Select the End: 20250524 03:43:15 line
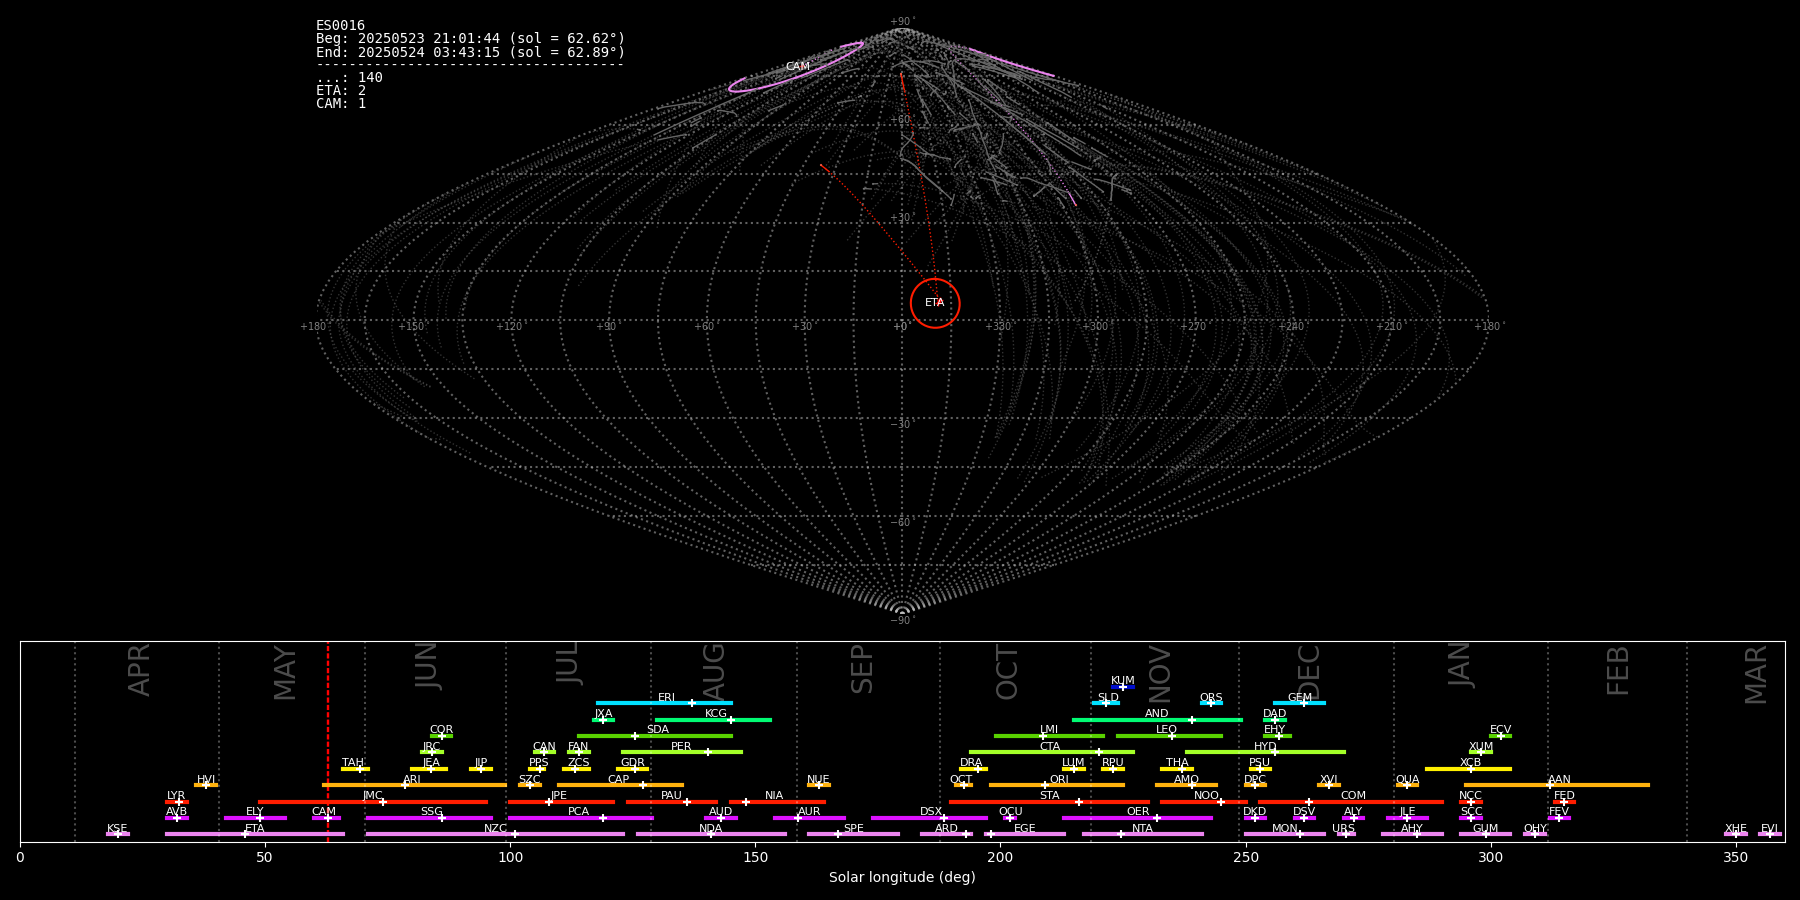 pyautogui.click(x=470, y=52)
